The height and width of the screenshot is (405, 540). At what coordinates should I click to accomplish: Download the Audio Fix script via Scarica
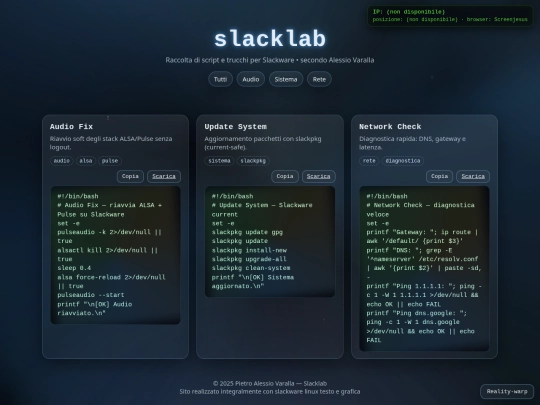(x=164, y=176)
